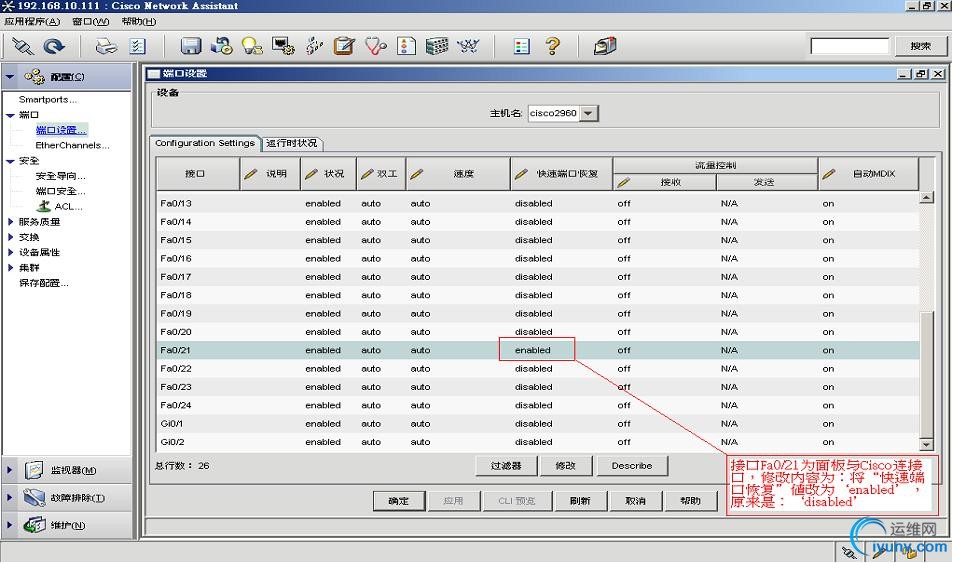Open the hostname cisco2960 dropdown
This screenshot has height=563, width=953.
coord(589,114)
